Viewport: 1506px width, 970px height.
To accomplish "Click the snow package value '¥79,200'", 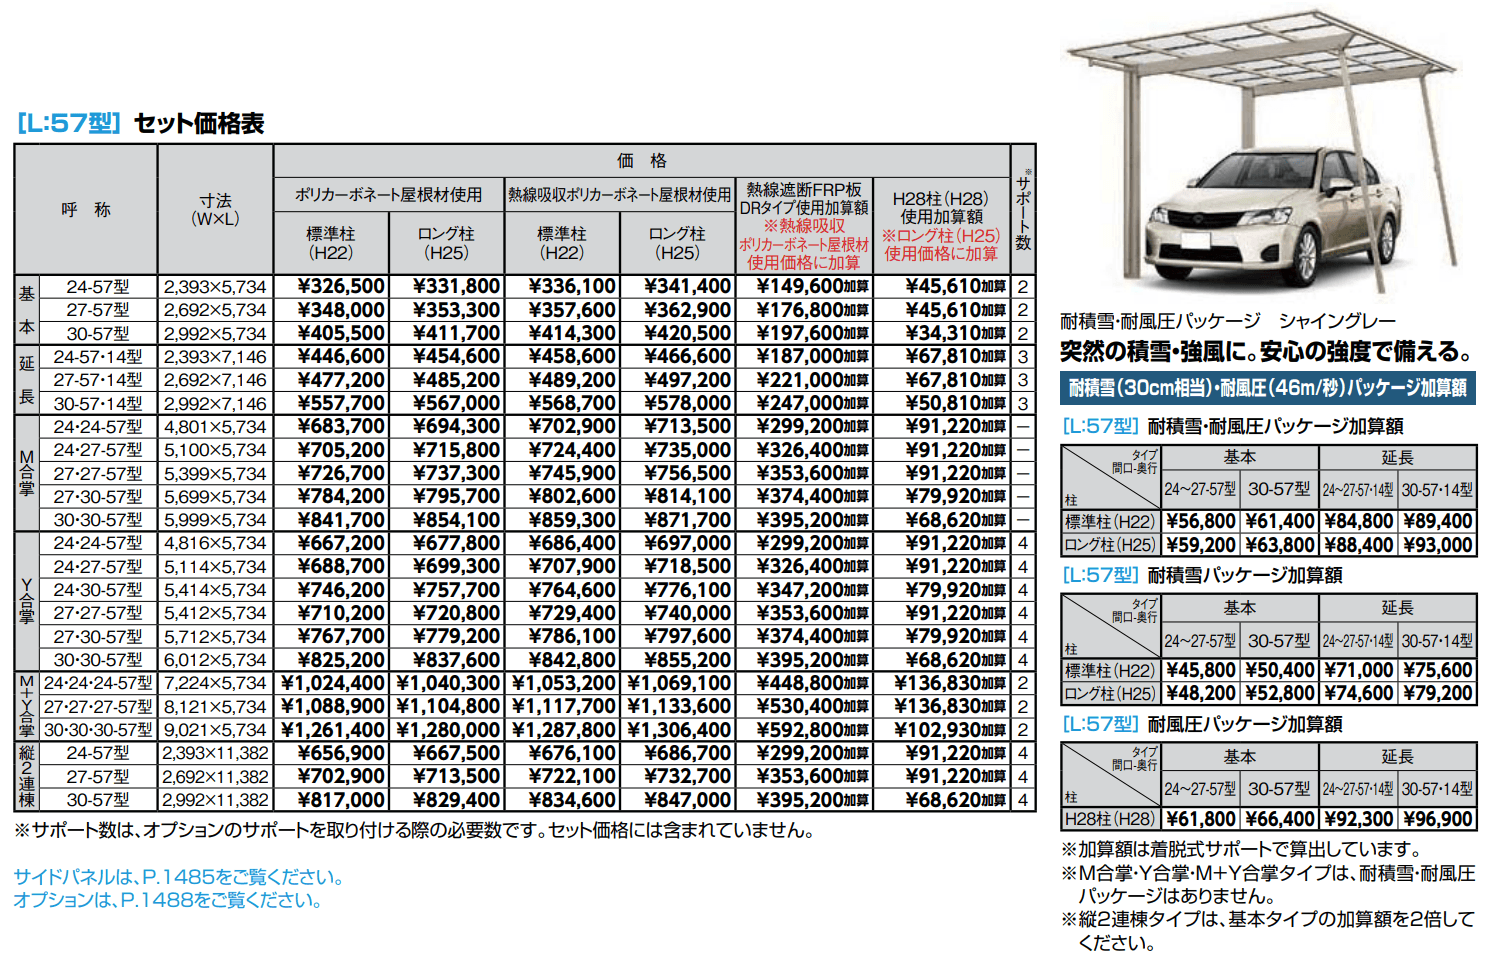I will 1438,693.
